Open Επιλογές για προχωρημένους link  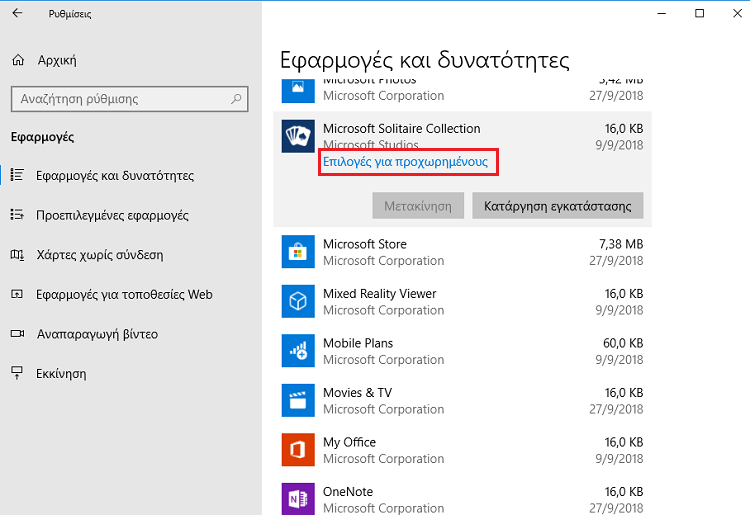click(x=406, y=162)
